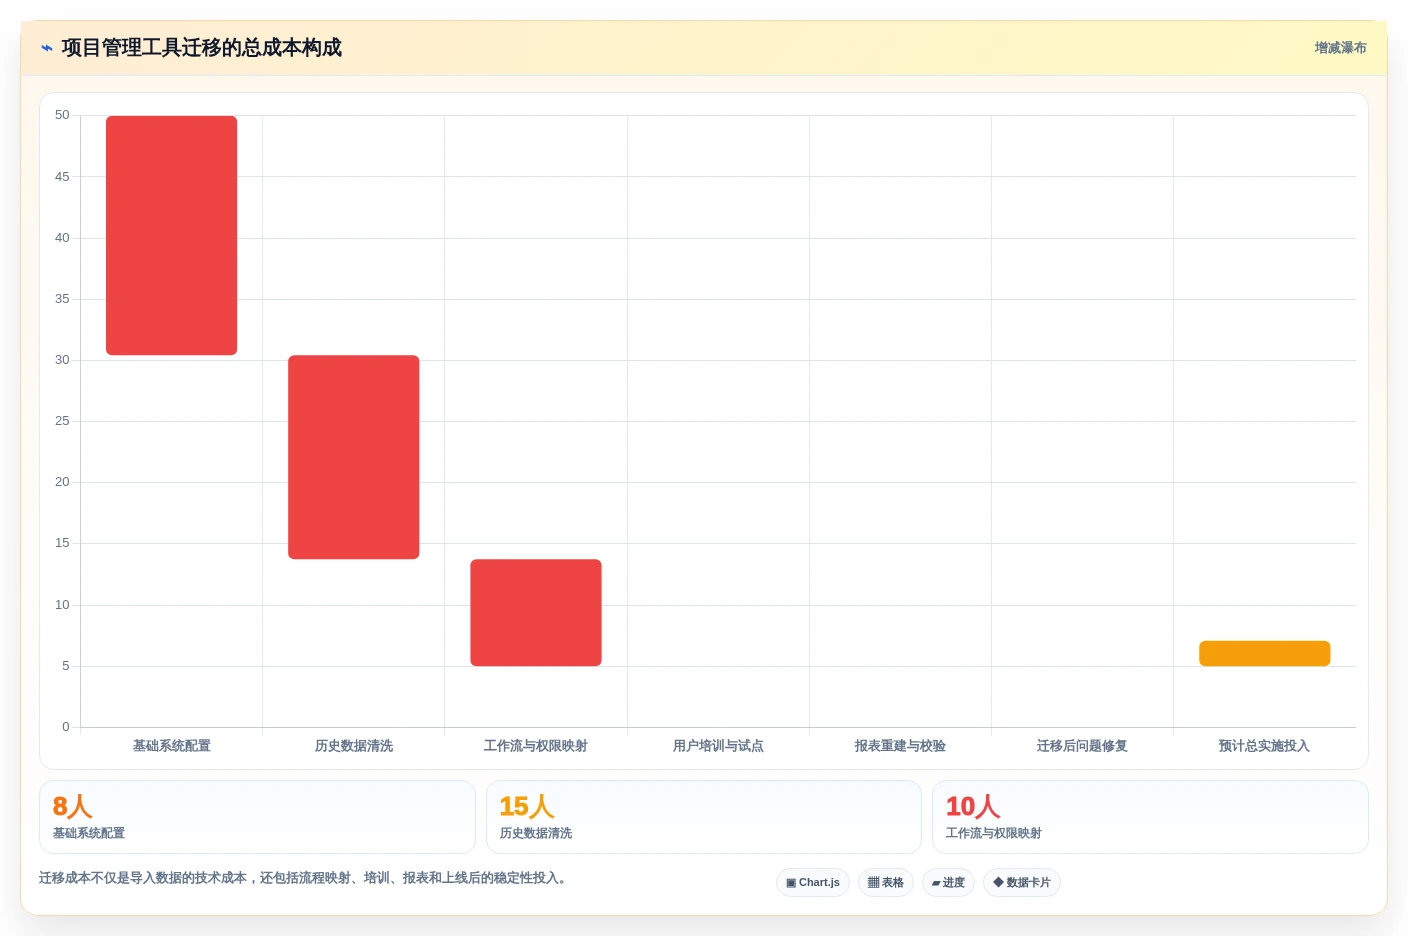Click the y-axis value 25
The height and width of the screenshot is (936, 1408).
point(62,421)
